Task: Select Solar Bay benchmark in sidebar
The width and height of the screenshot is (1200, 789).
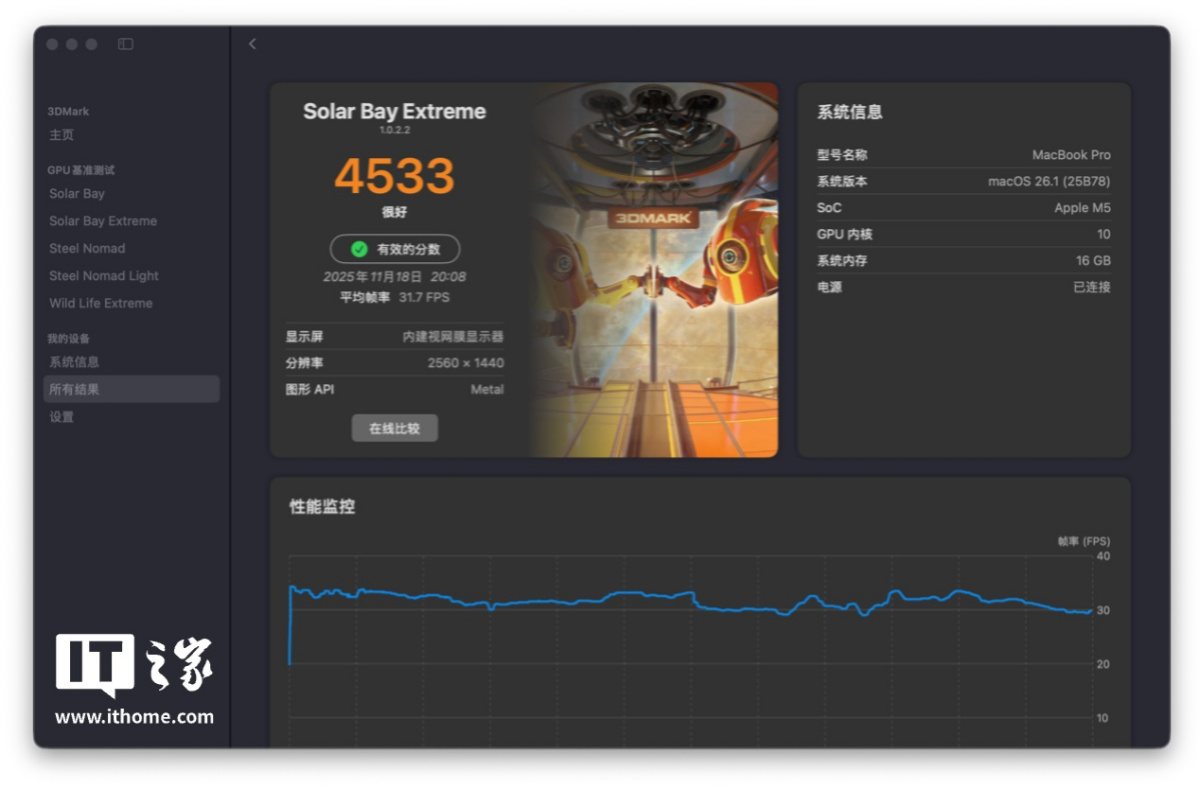Action: 77,194
